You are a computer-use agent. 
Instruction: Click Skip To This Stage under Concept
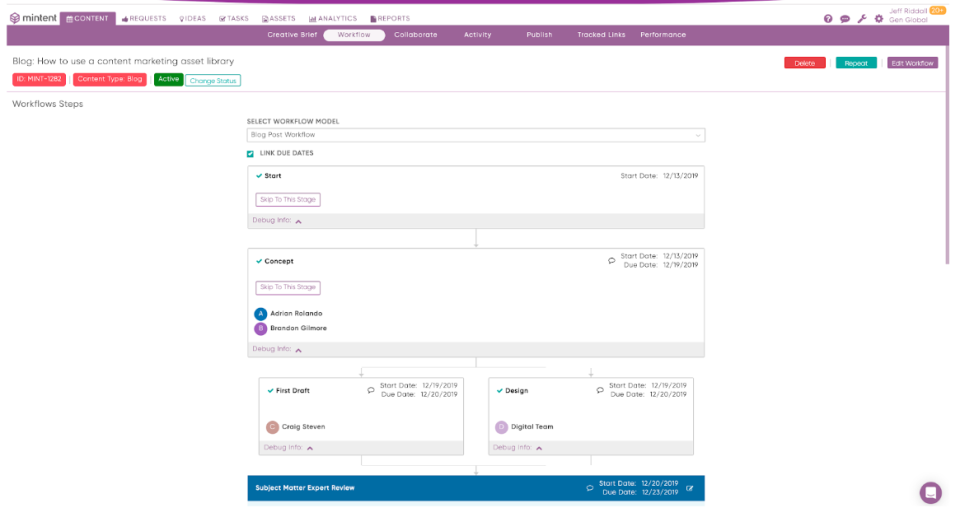pyautogui.click(x=288, y=287)
